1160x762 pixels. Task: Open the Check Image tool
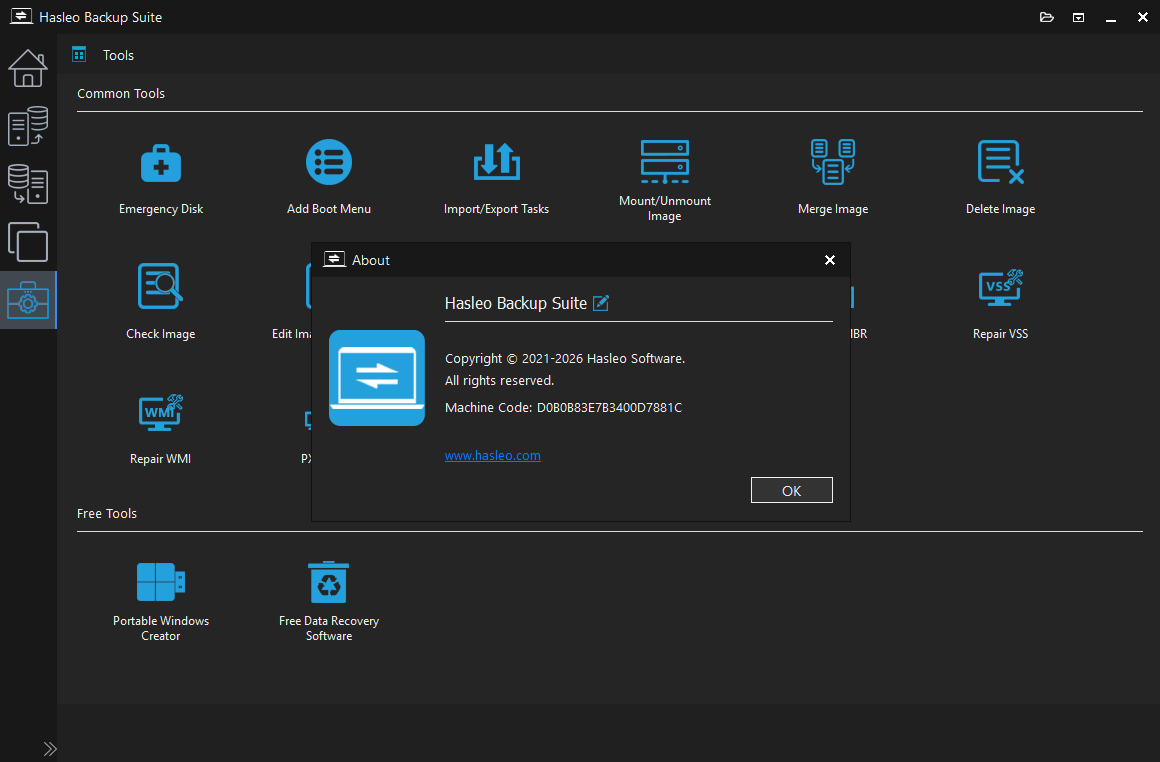point(161,302)
